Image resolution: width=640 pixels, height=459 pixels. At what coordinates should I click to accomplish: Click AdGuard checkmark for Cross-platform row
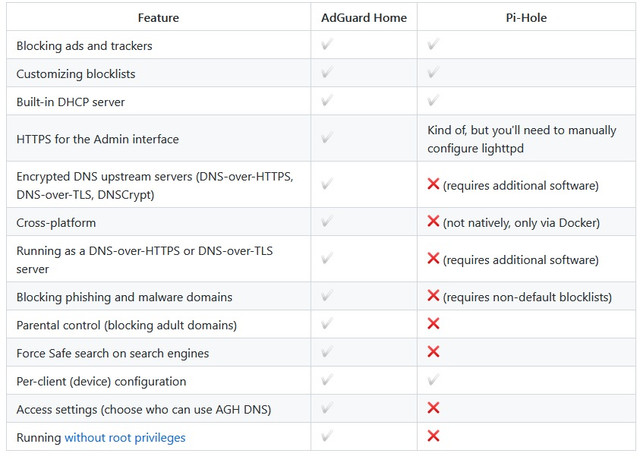point(327,221)
